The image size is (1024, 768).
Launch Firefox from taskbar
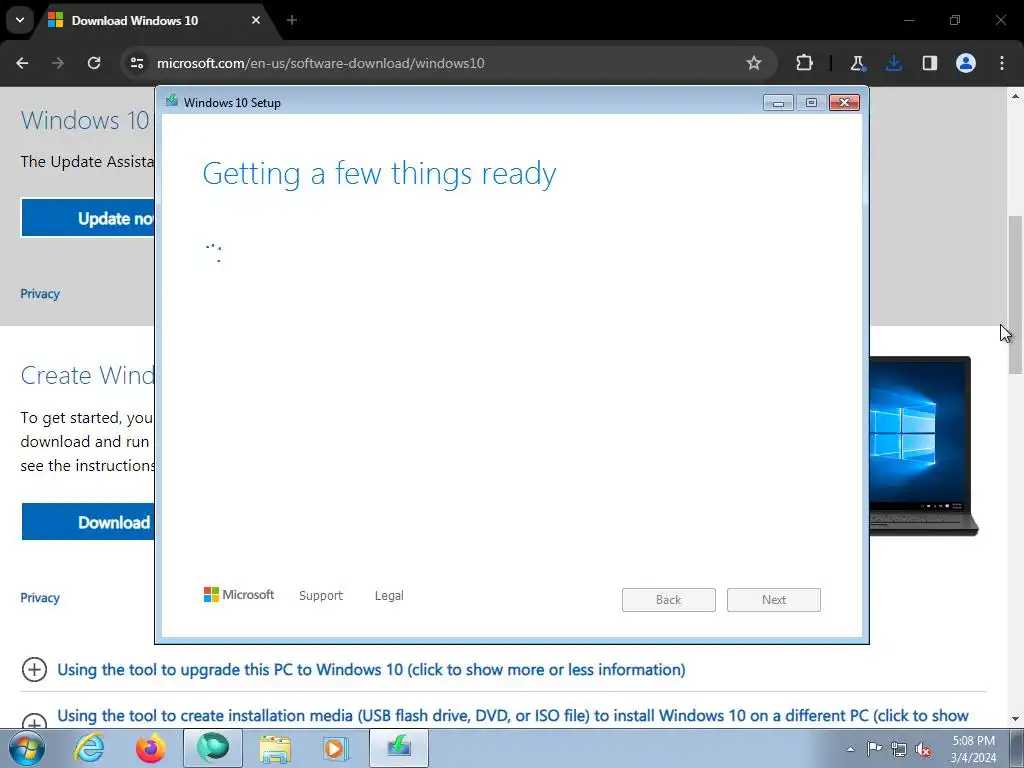click(x=151, y=748)
